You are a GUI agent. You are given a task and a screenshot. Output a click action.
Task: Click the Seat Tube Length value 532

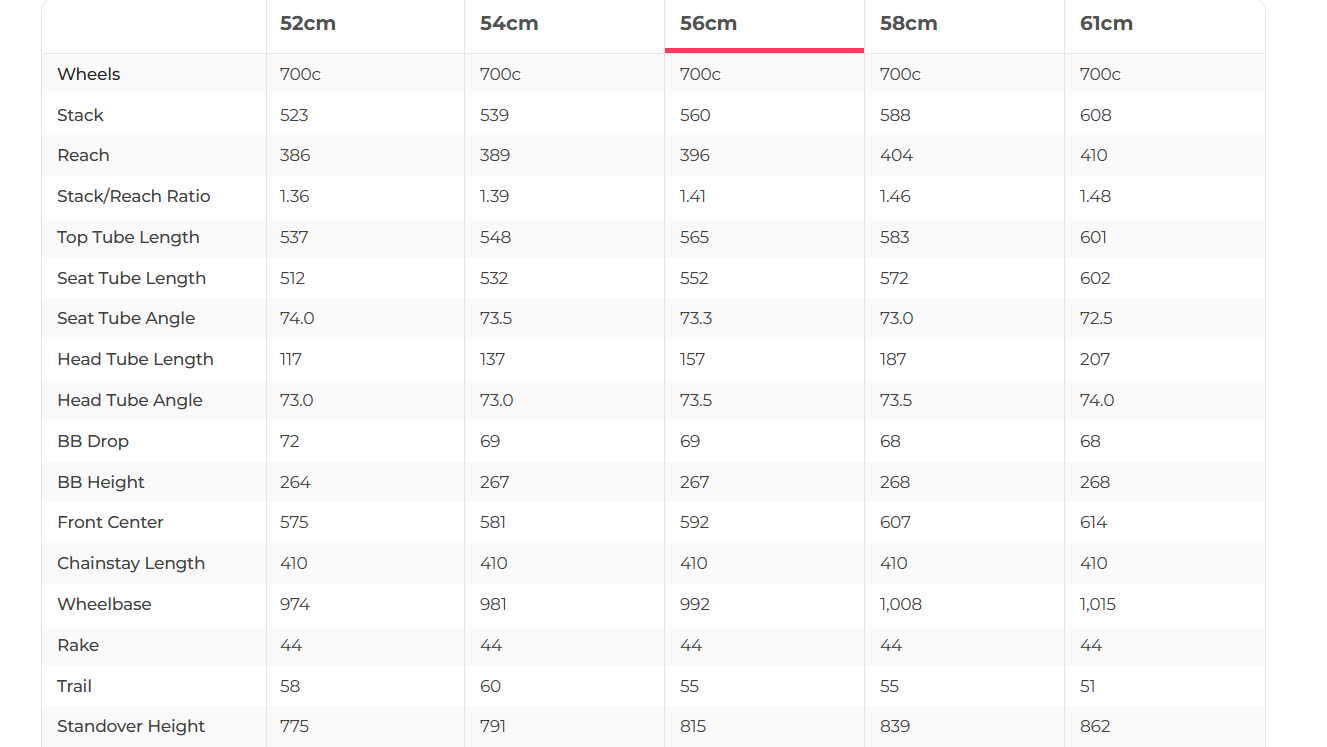[494, 278]
